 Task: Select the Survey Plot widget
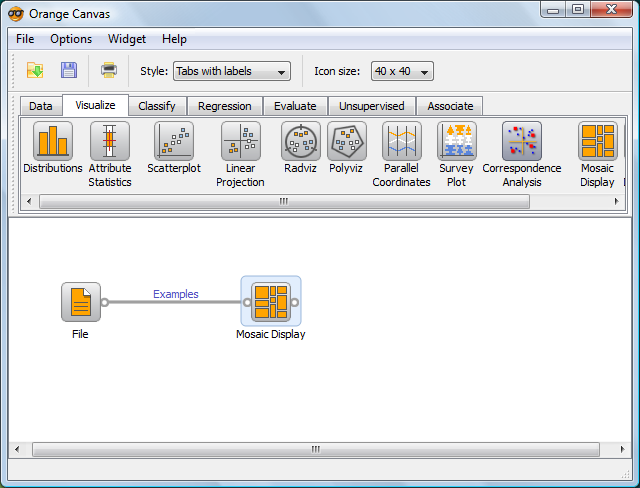457,141
